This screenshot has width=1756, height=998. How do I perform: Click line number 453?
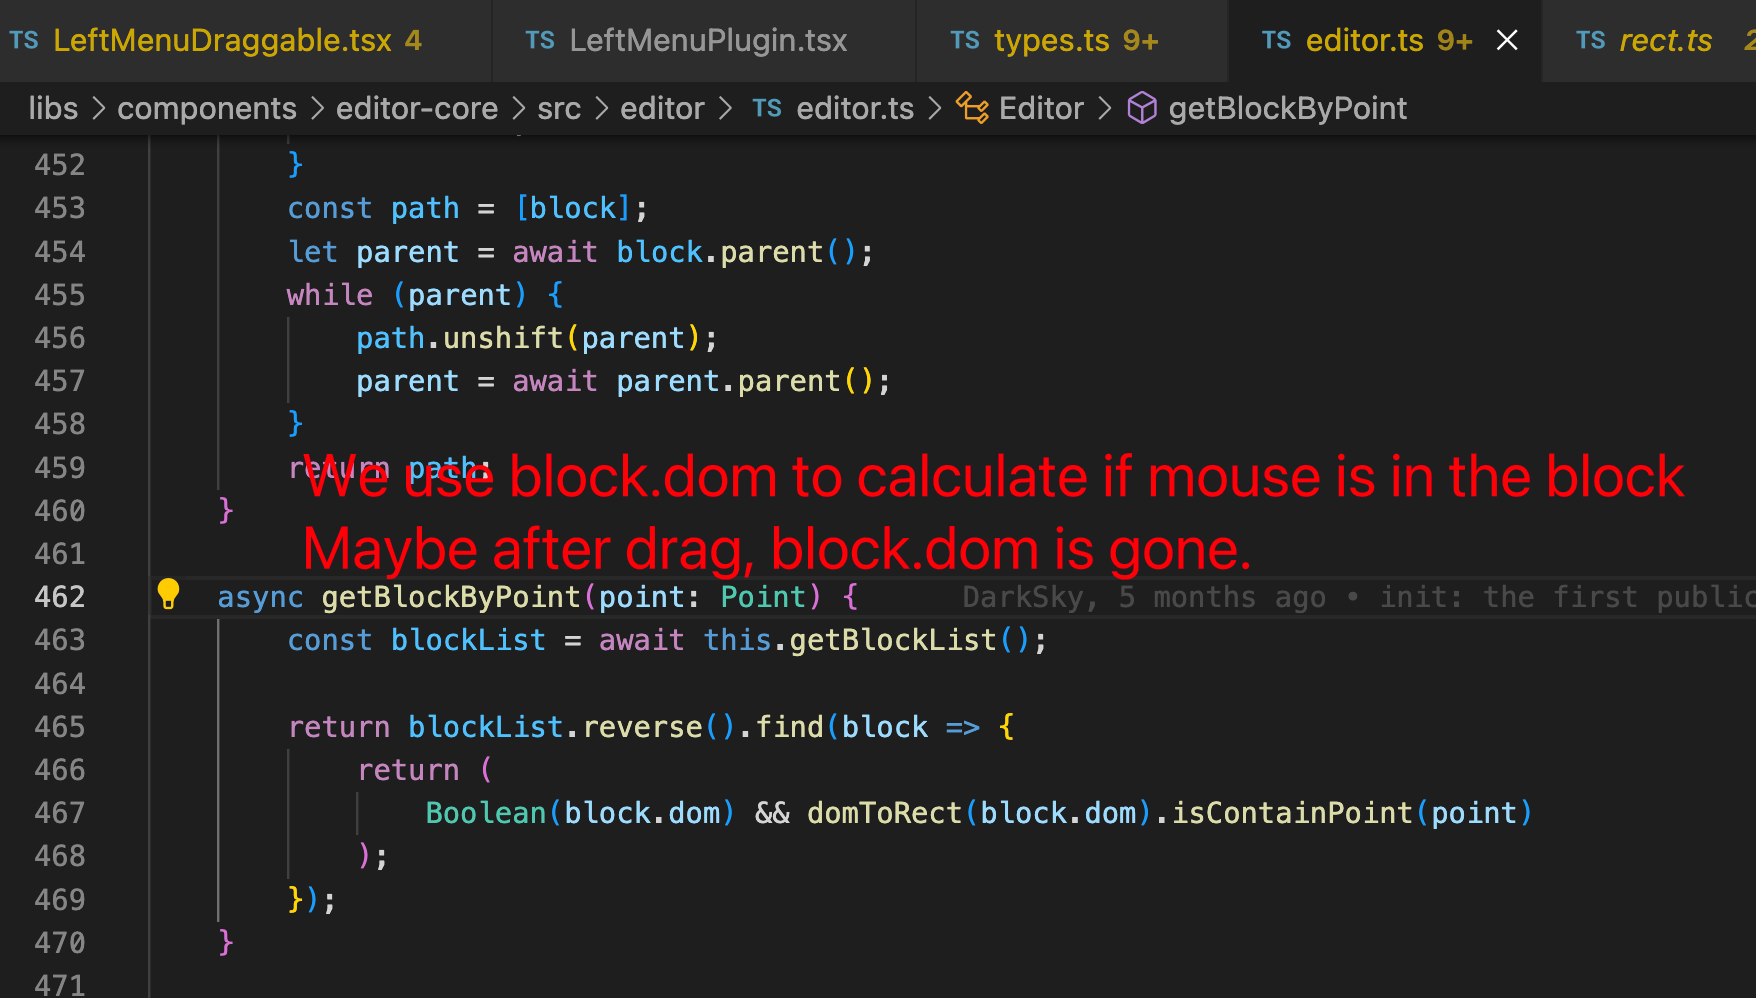(60, 208)
